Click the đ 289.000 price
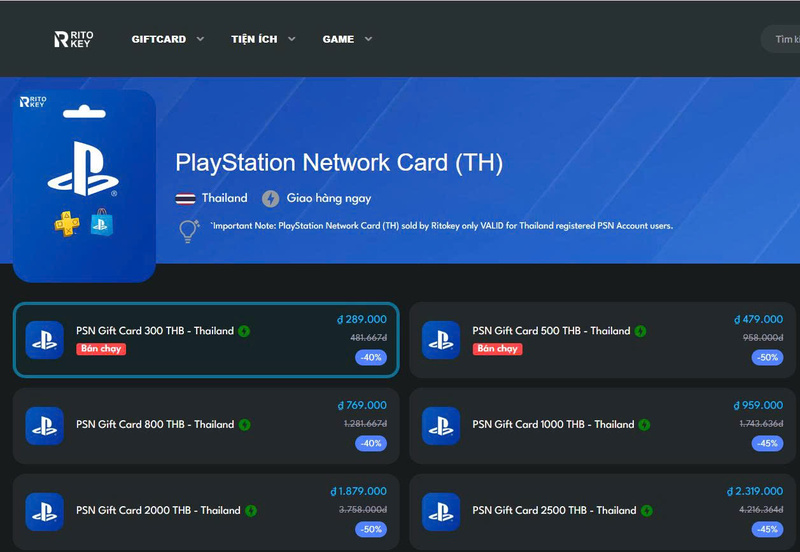Viewport: 800px width, 552px height. [362, 319]
